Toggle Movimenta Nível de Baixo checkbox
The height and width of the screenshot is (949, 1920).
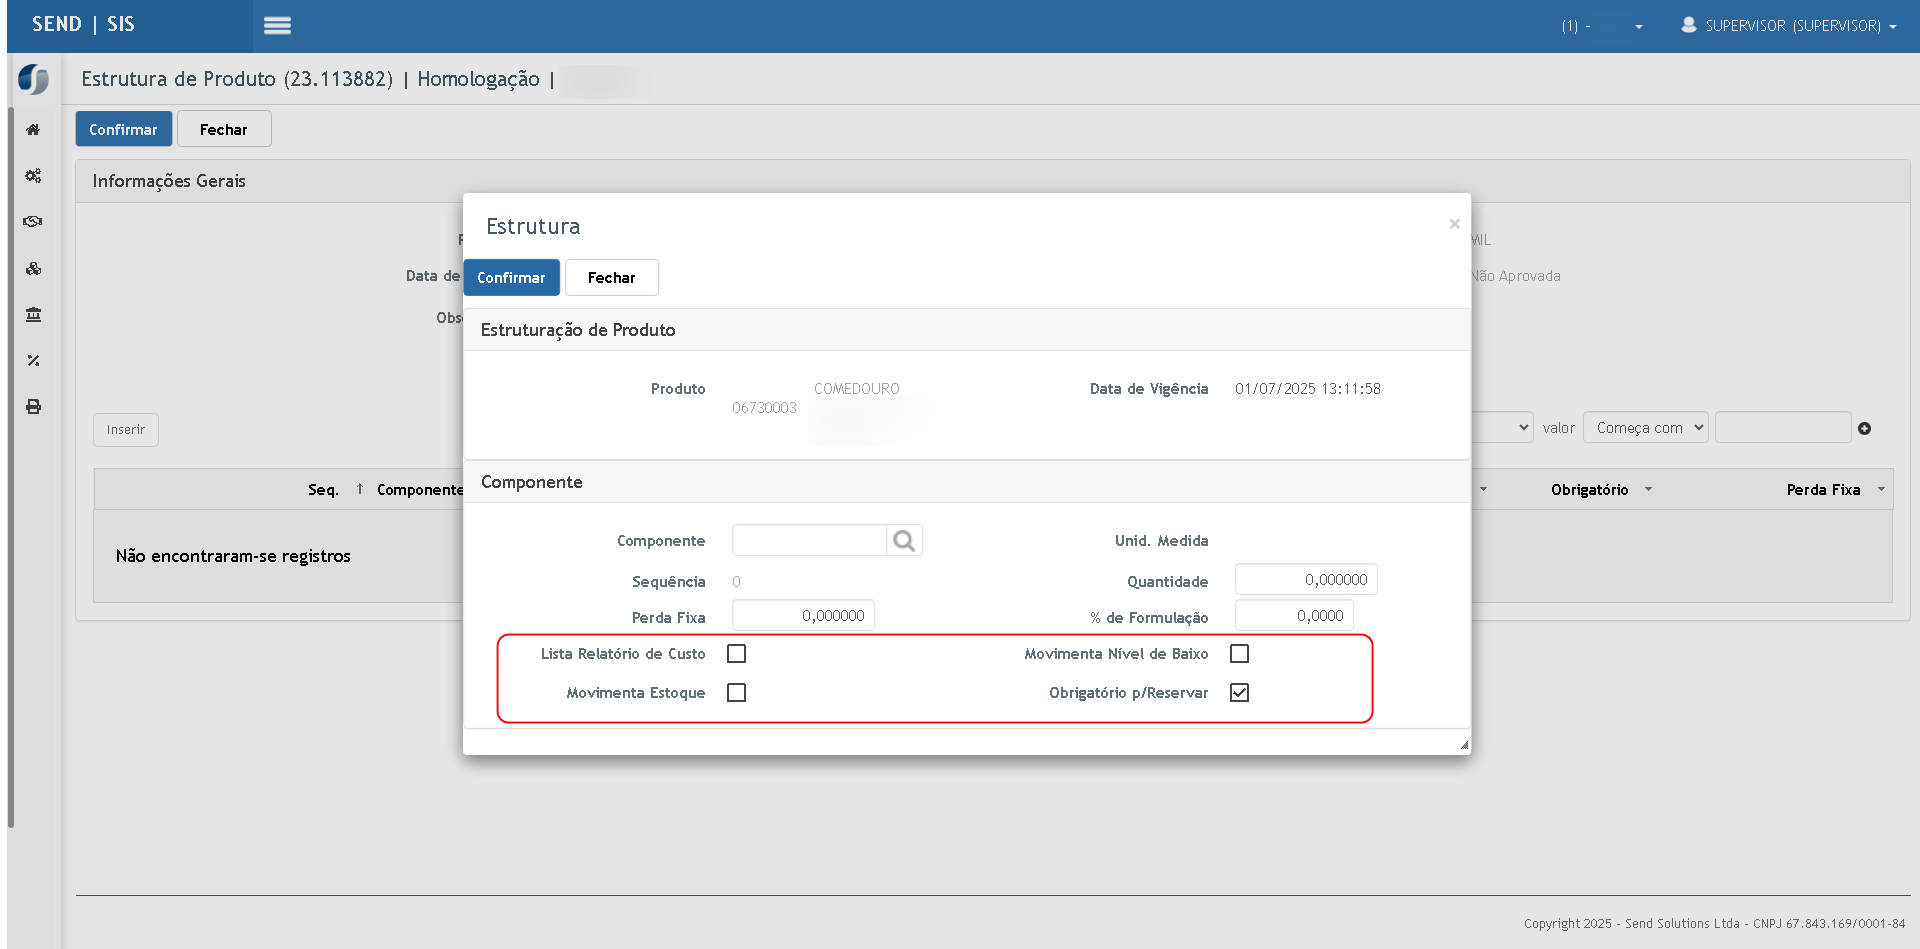[1240, 654]
